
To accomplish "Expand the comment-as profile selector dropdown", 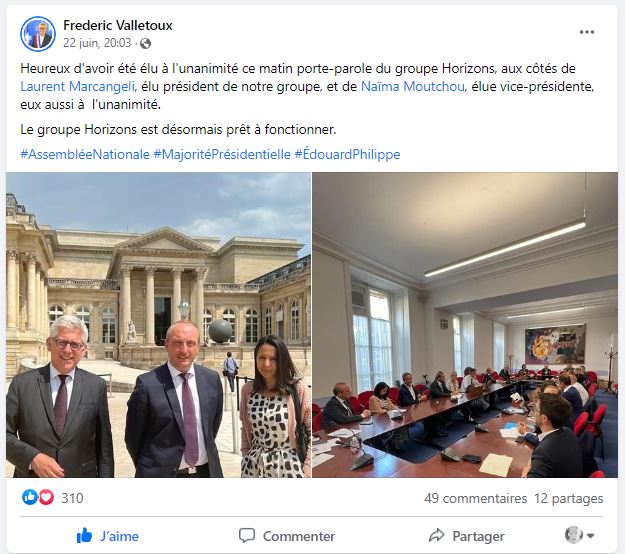I will (580, 535).
